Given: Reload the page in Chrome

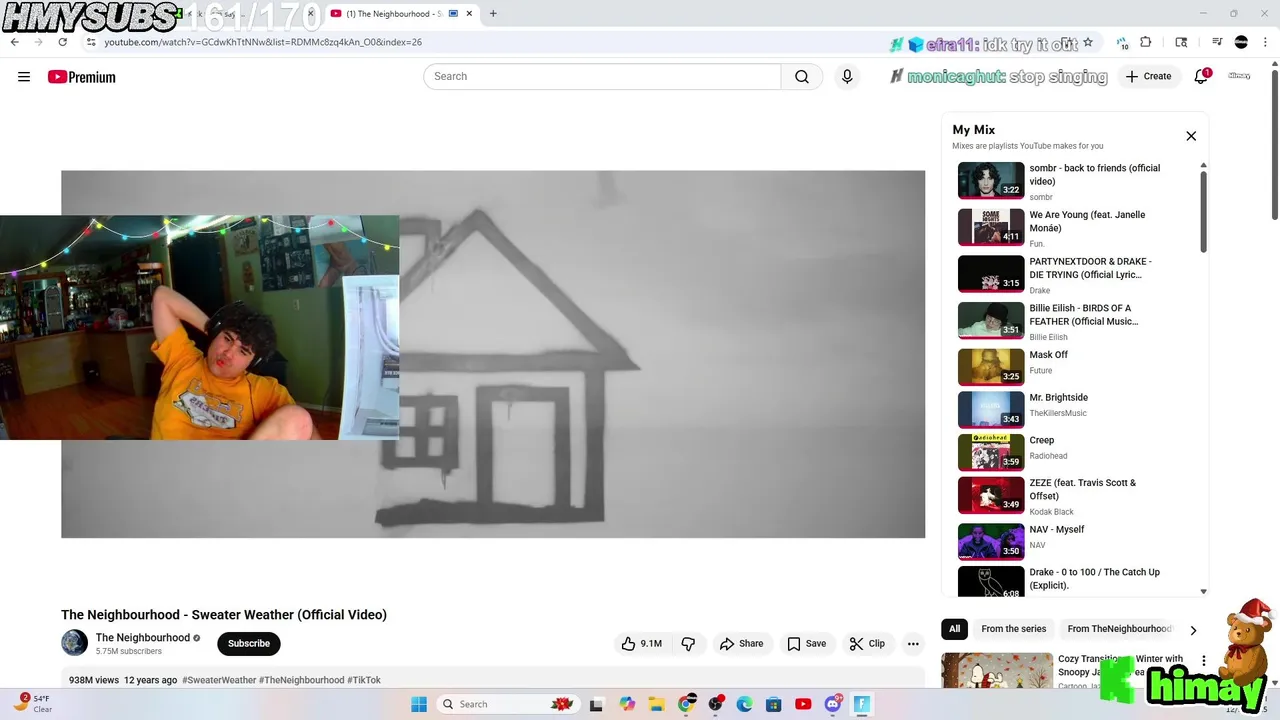Looking at the screenshot, I should [x=63, y=42].
